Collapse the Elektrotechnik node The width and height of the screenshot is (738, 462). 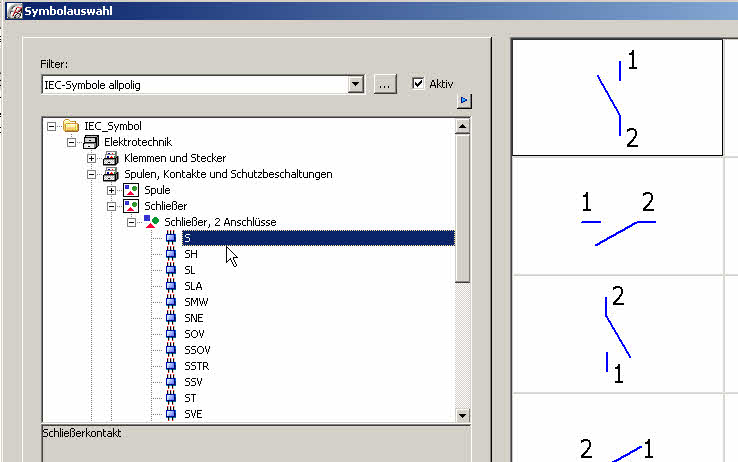pos(71,142)
